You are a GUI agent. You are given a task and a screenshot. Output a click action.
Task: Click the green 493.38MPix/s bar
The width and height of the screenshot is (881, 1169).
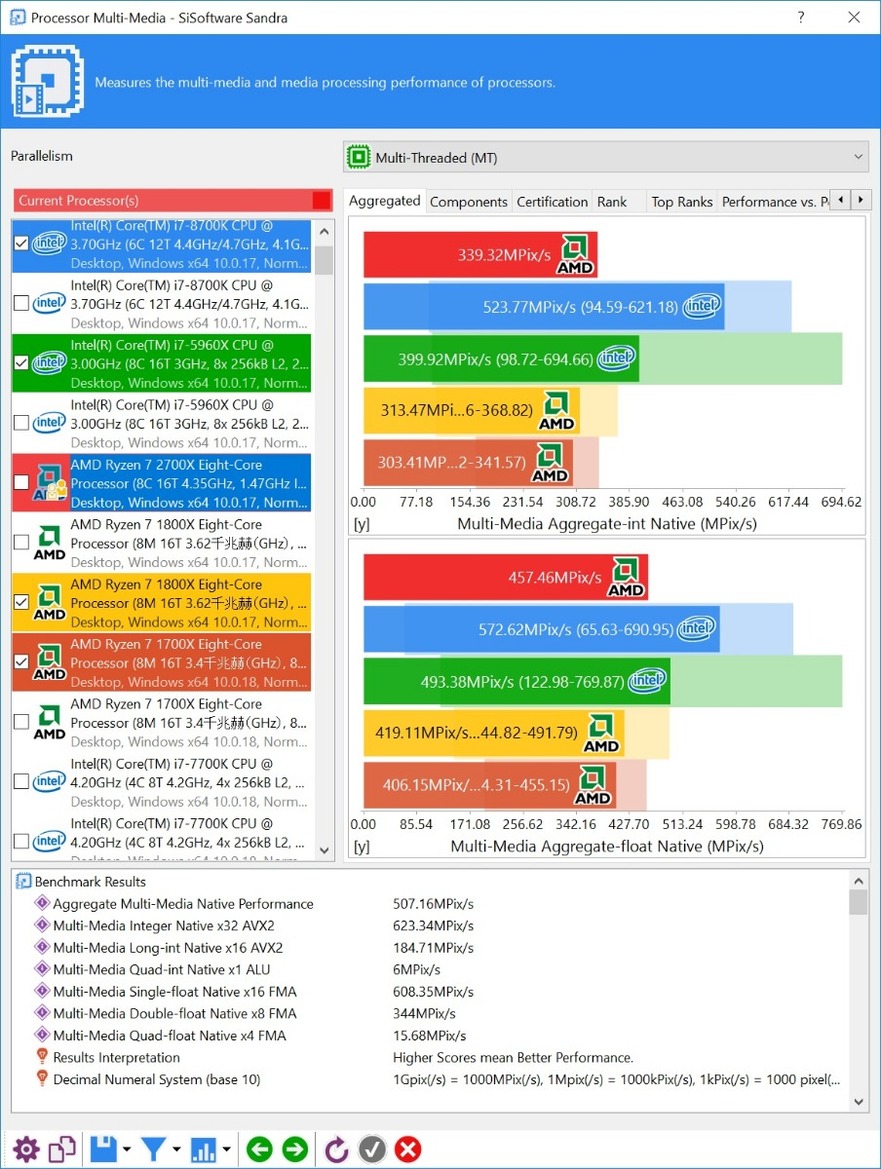517,681
